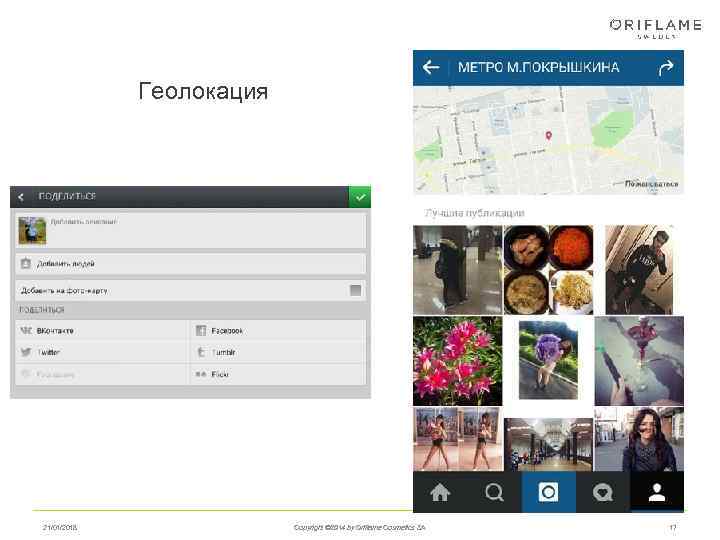The height and width of the screenshot is (540, 720).
Task: Click the Twitter bird icon
Action: (26, 352)
